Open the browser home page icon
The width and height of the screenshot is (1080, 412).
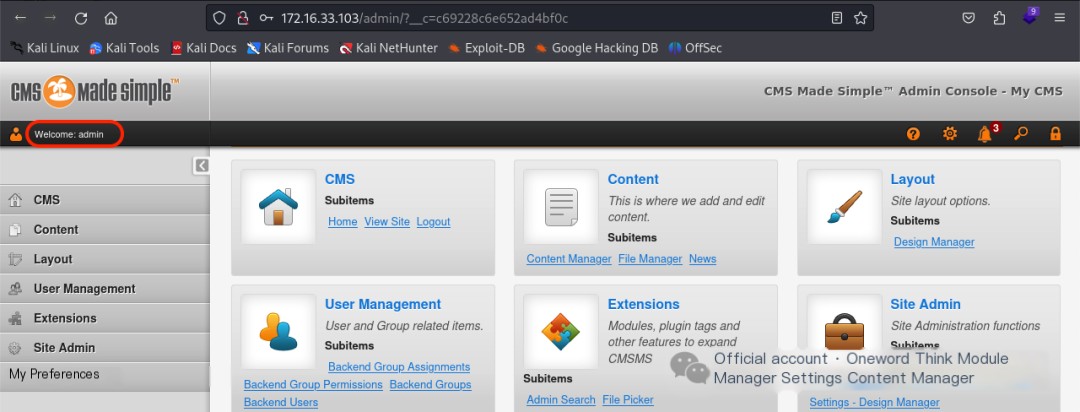pos(111,18)
